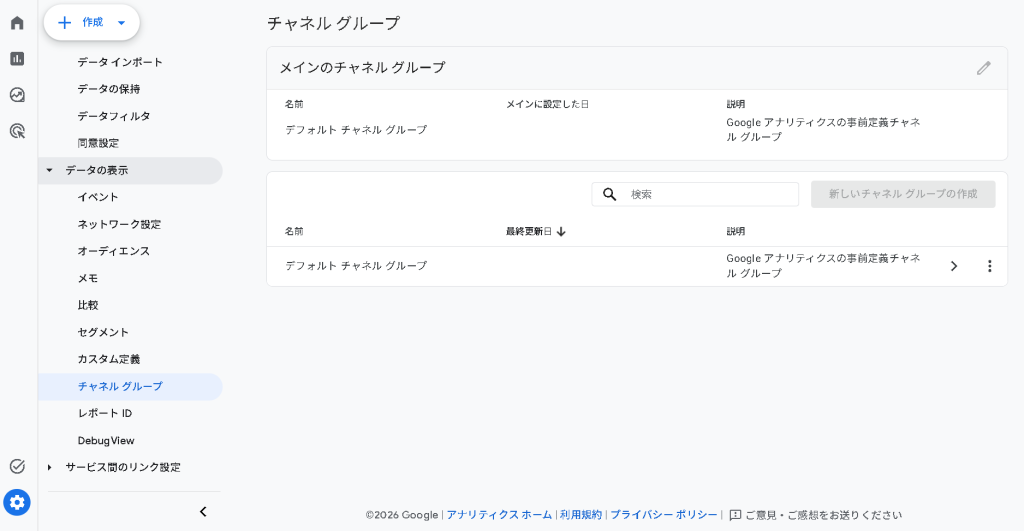Image resolution: width=1024 pixels, height=531 pixels.
Task: Open データ インポート menu item
Action: tap(120, 62)
